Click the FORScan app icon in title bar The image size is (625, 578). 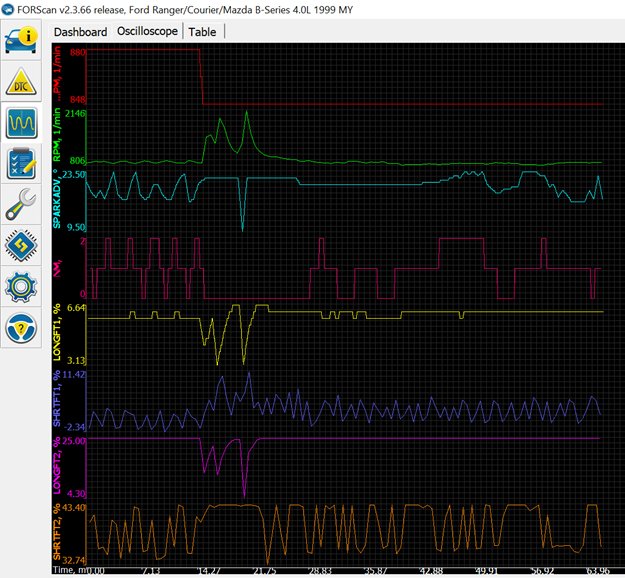click(x=9, y=9)
